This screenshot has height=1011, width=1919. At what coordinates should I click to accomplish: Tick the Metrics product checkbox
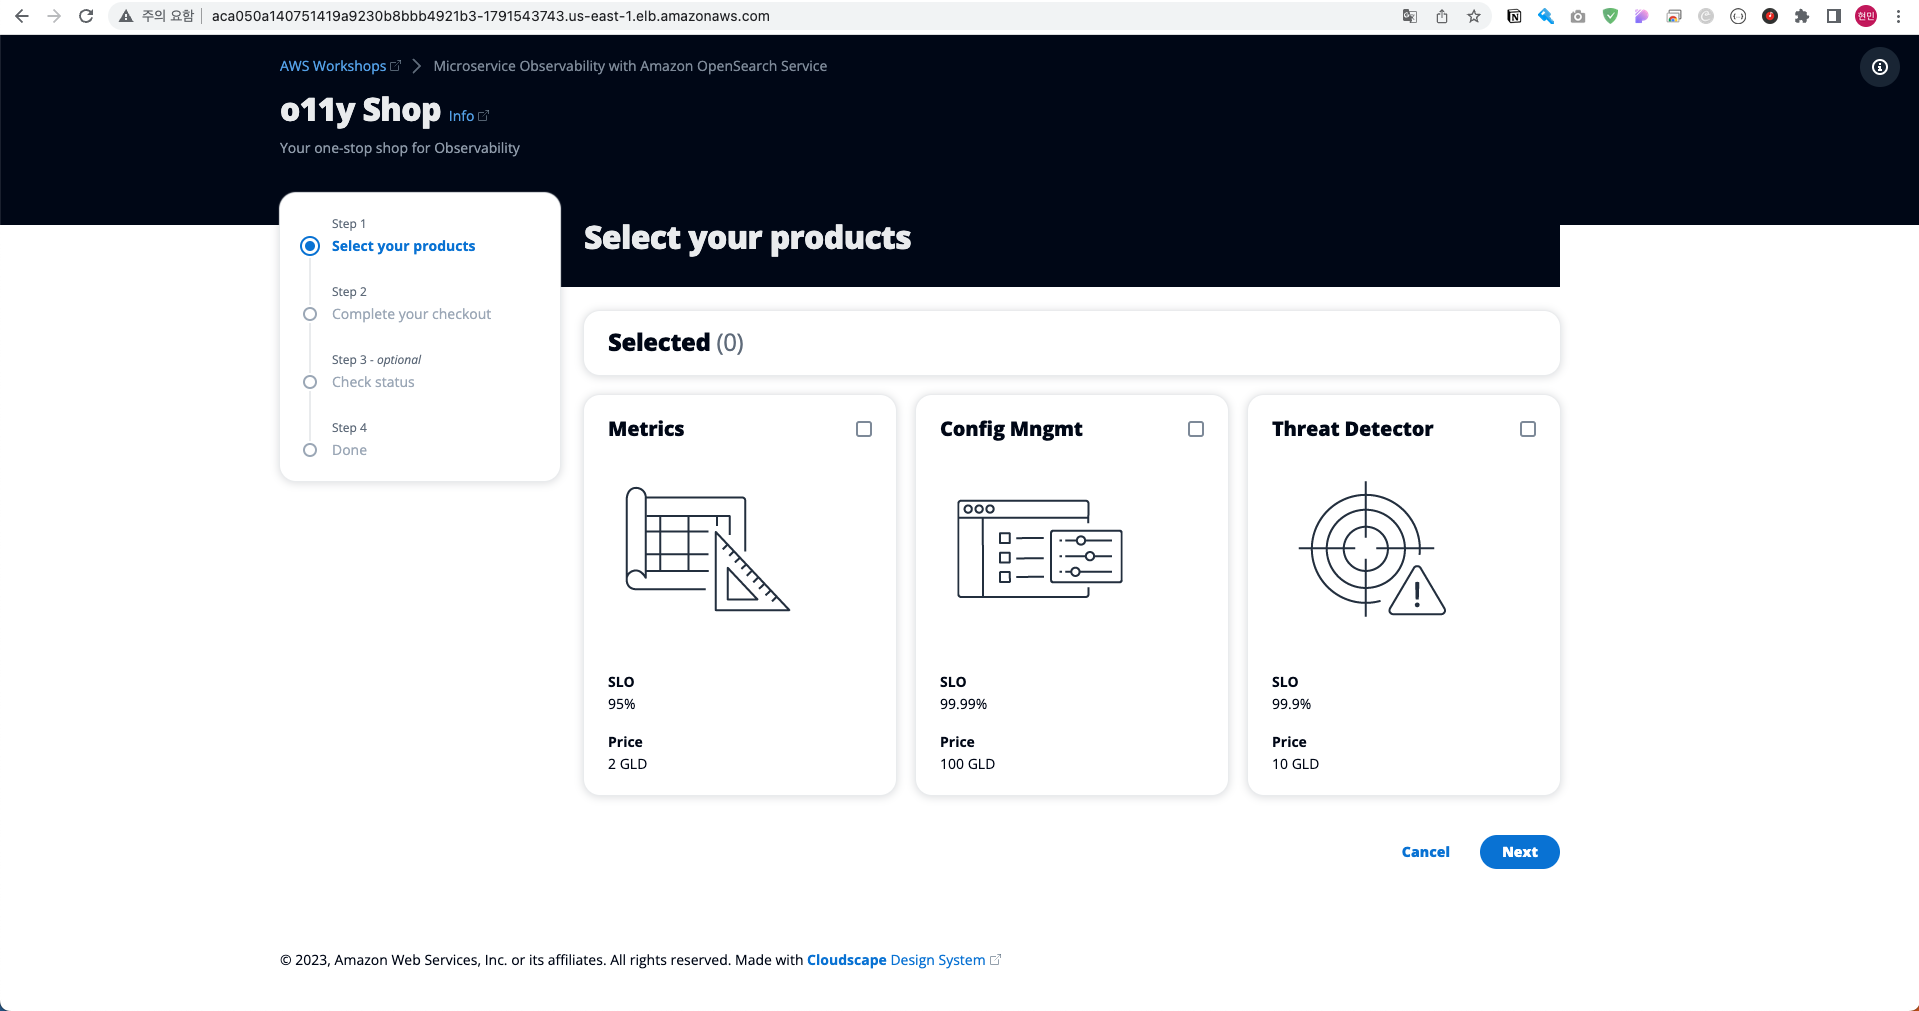(864, 429)
